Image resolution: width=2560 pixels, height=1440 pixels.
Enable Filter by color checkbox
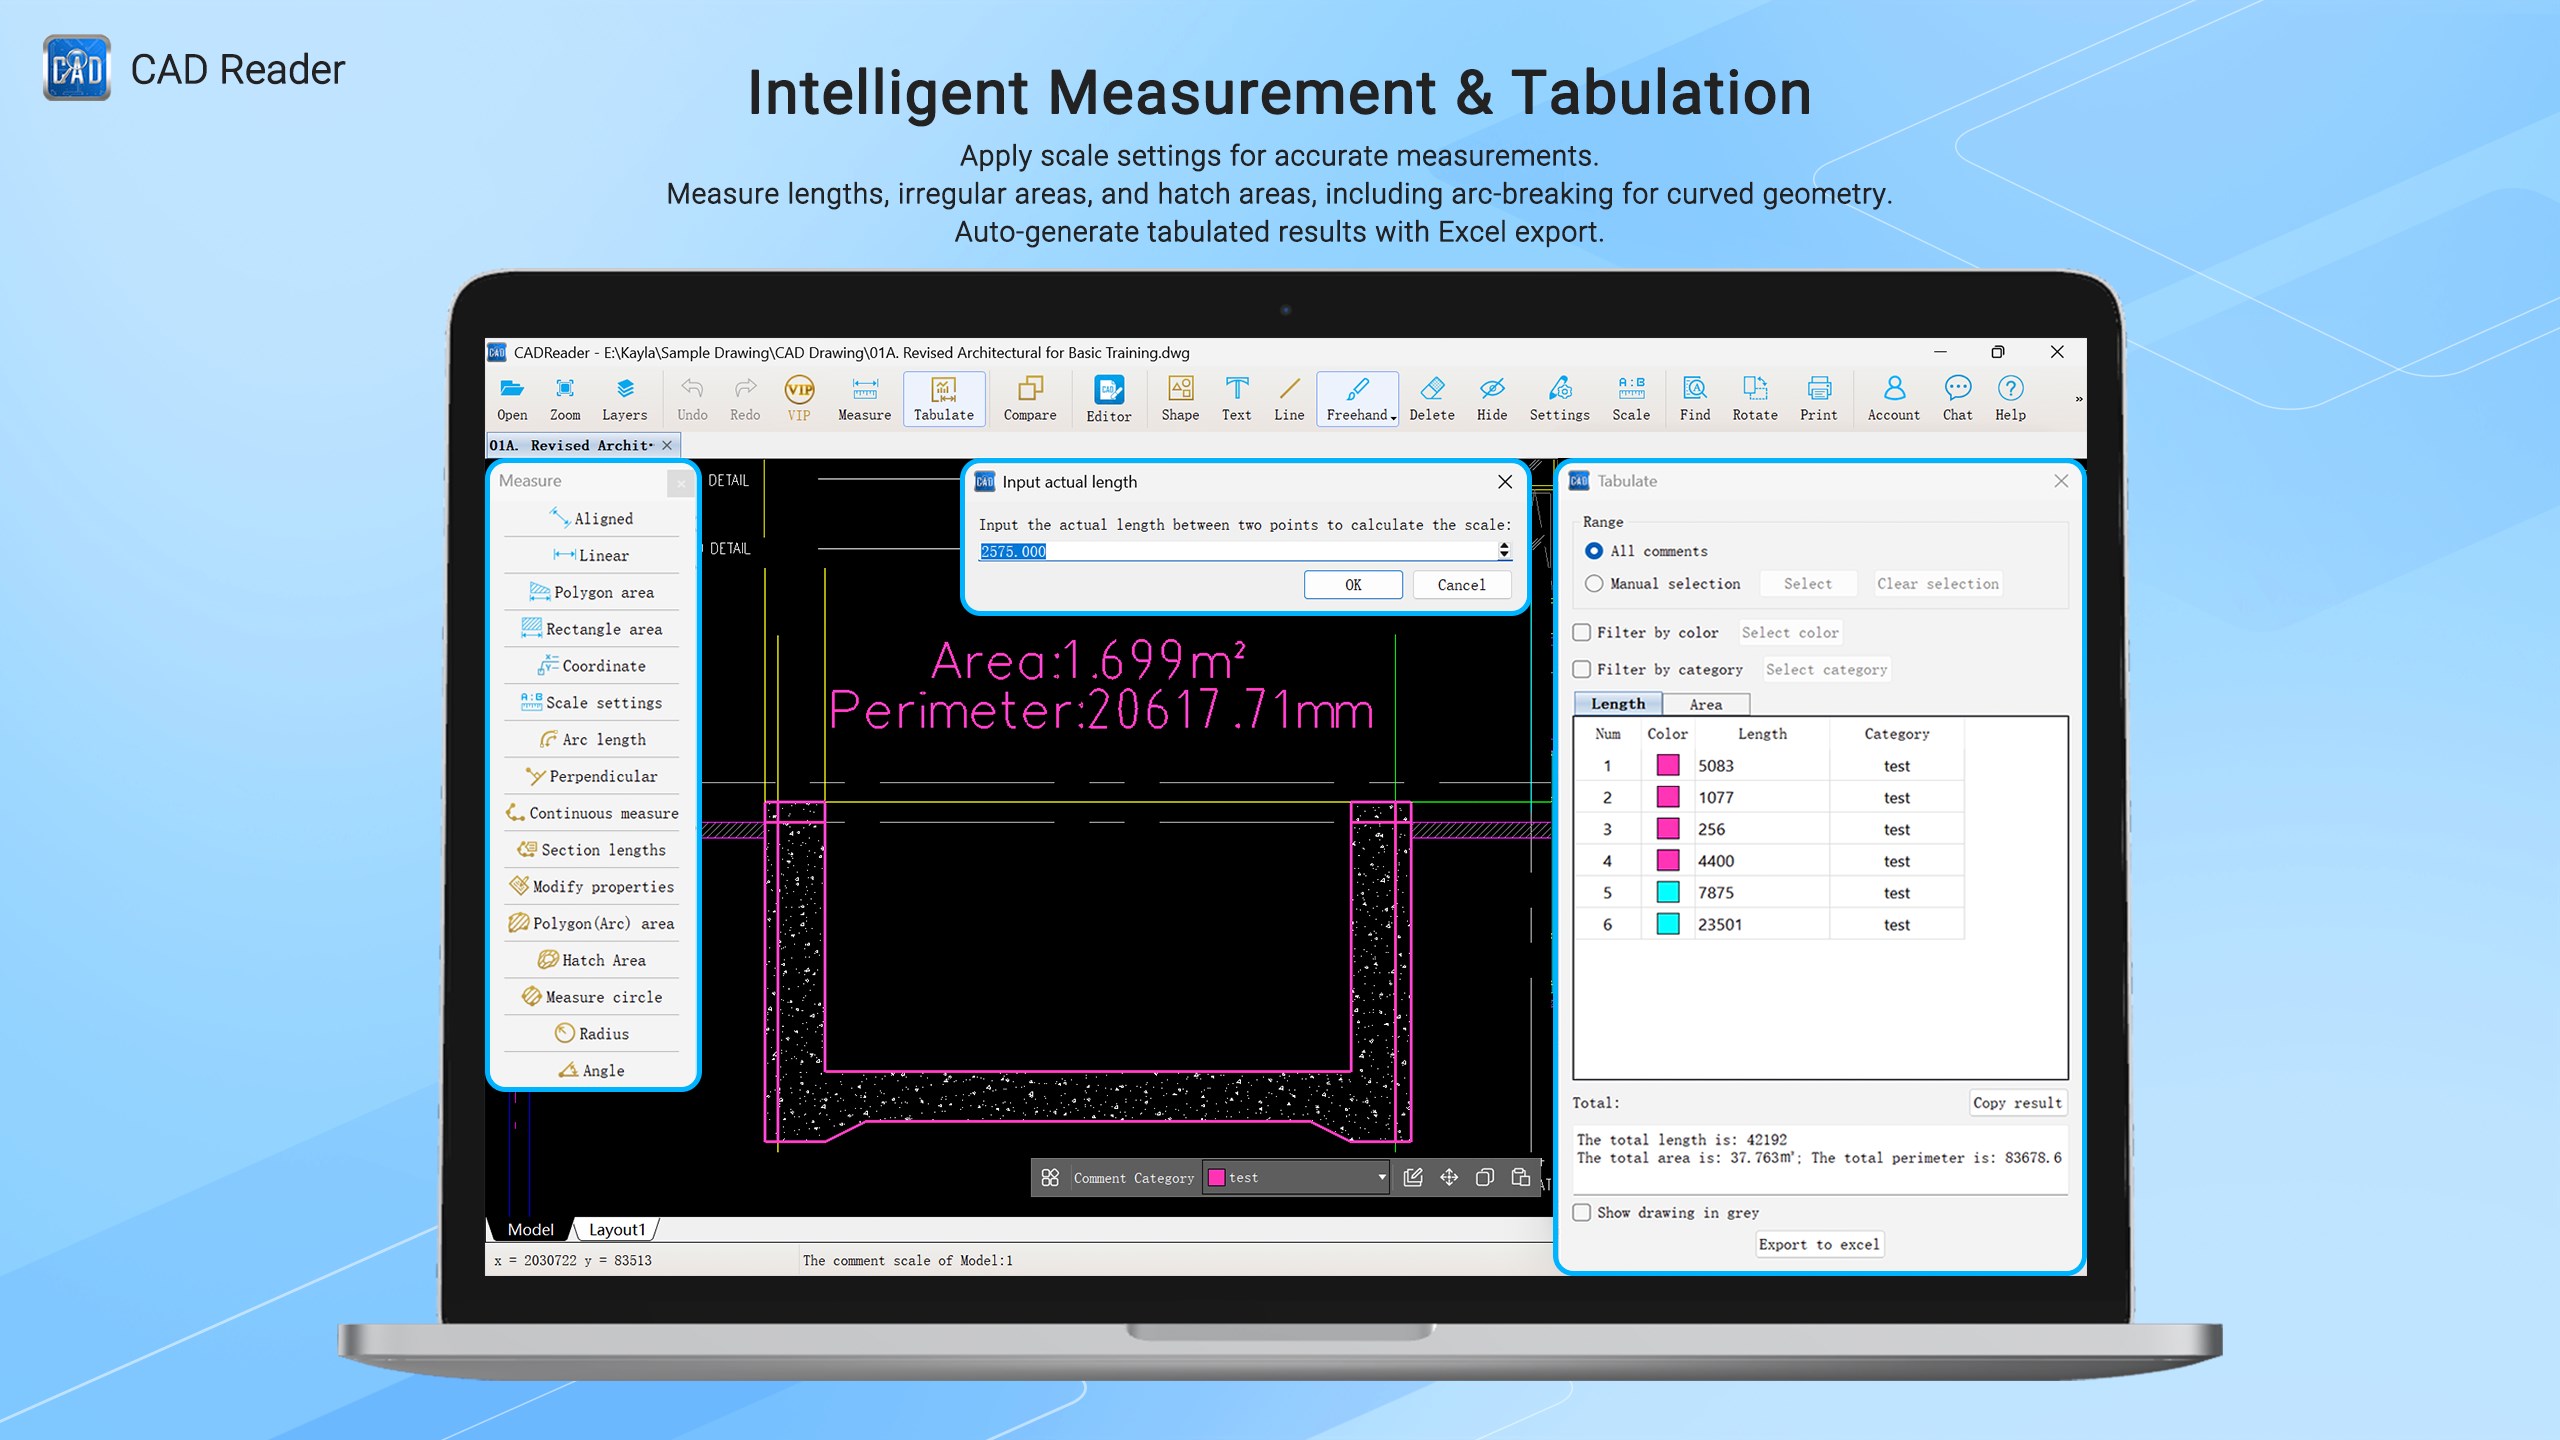point(1582,632)
